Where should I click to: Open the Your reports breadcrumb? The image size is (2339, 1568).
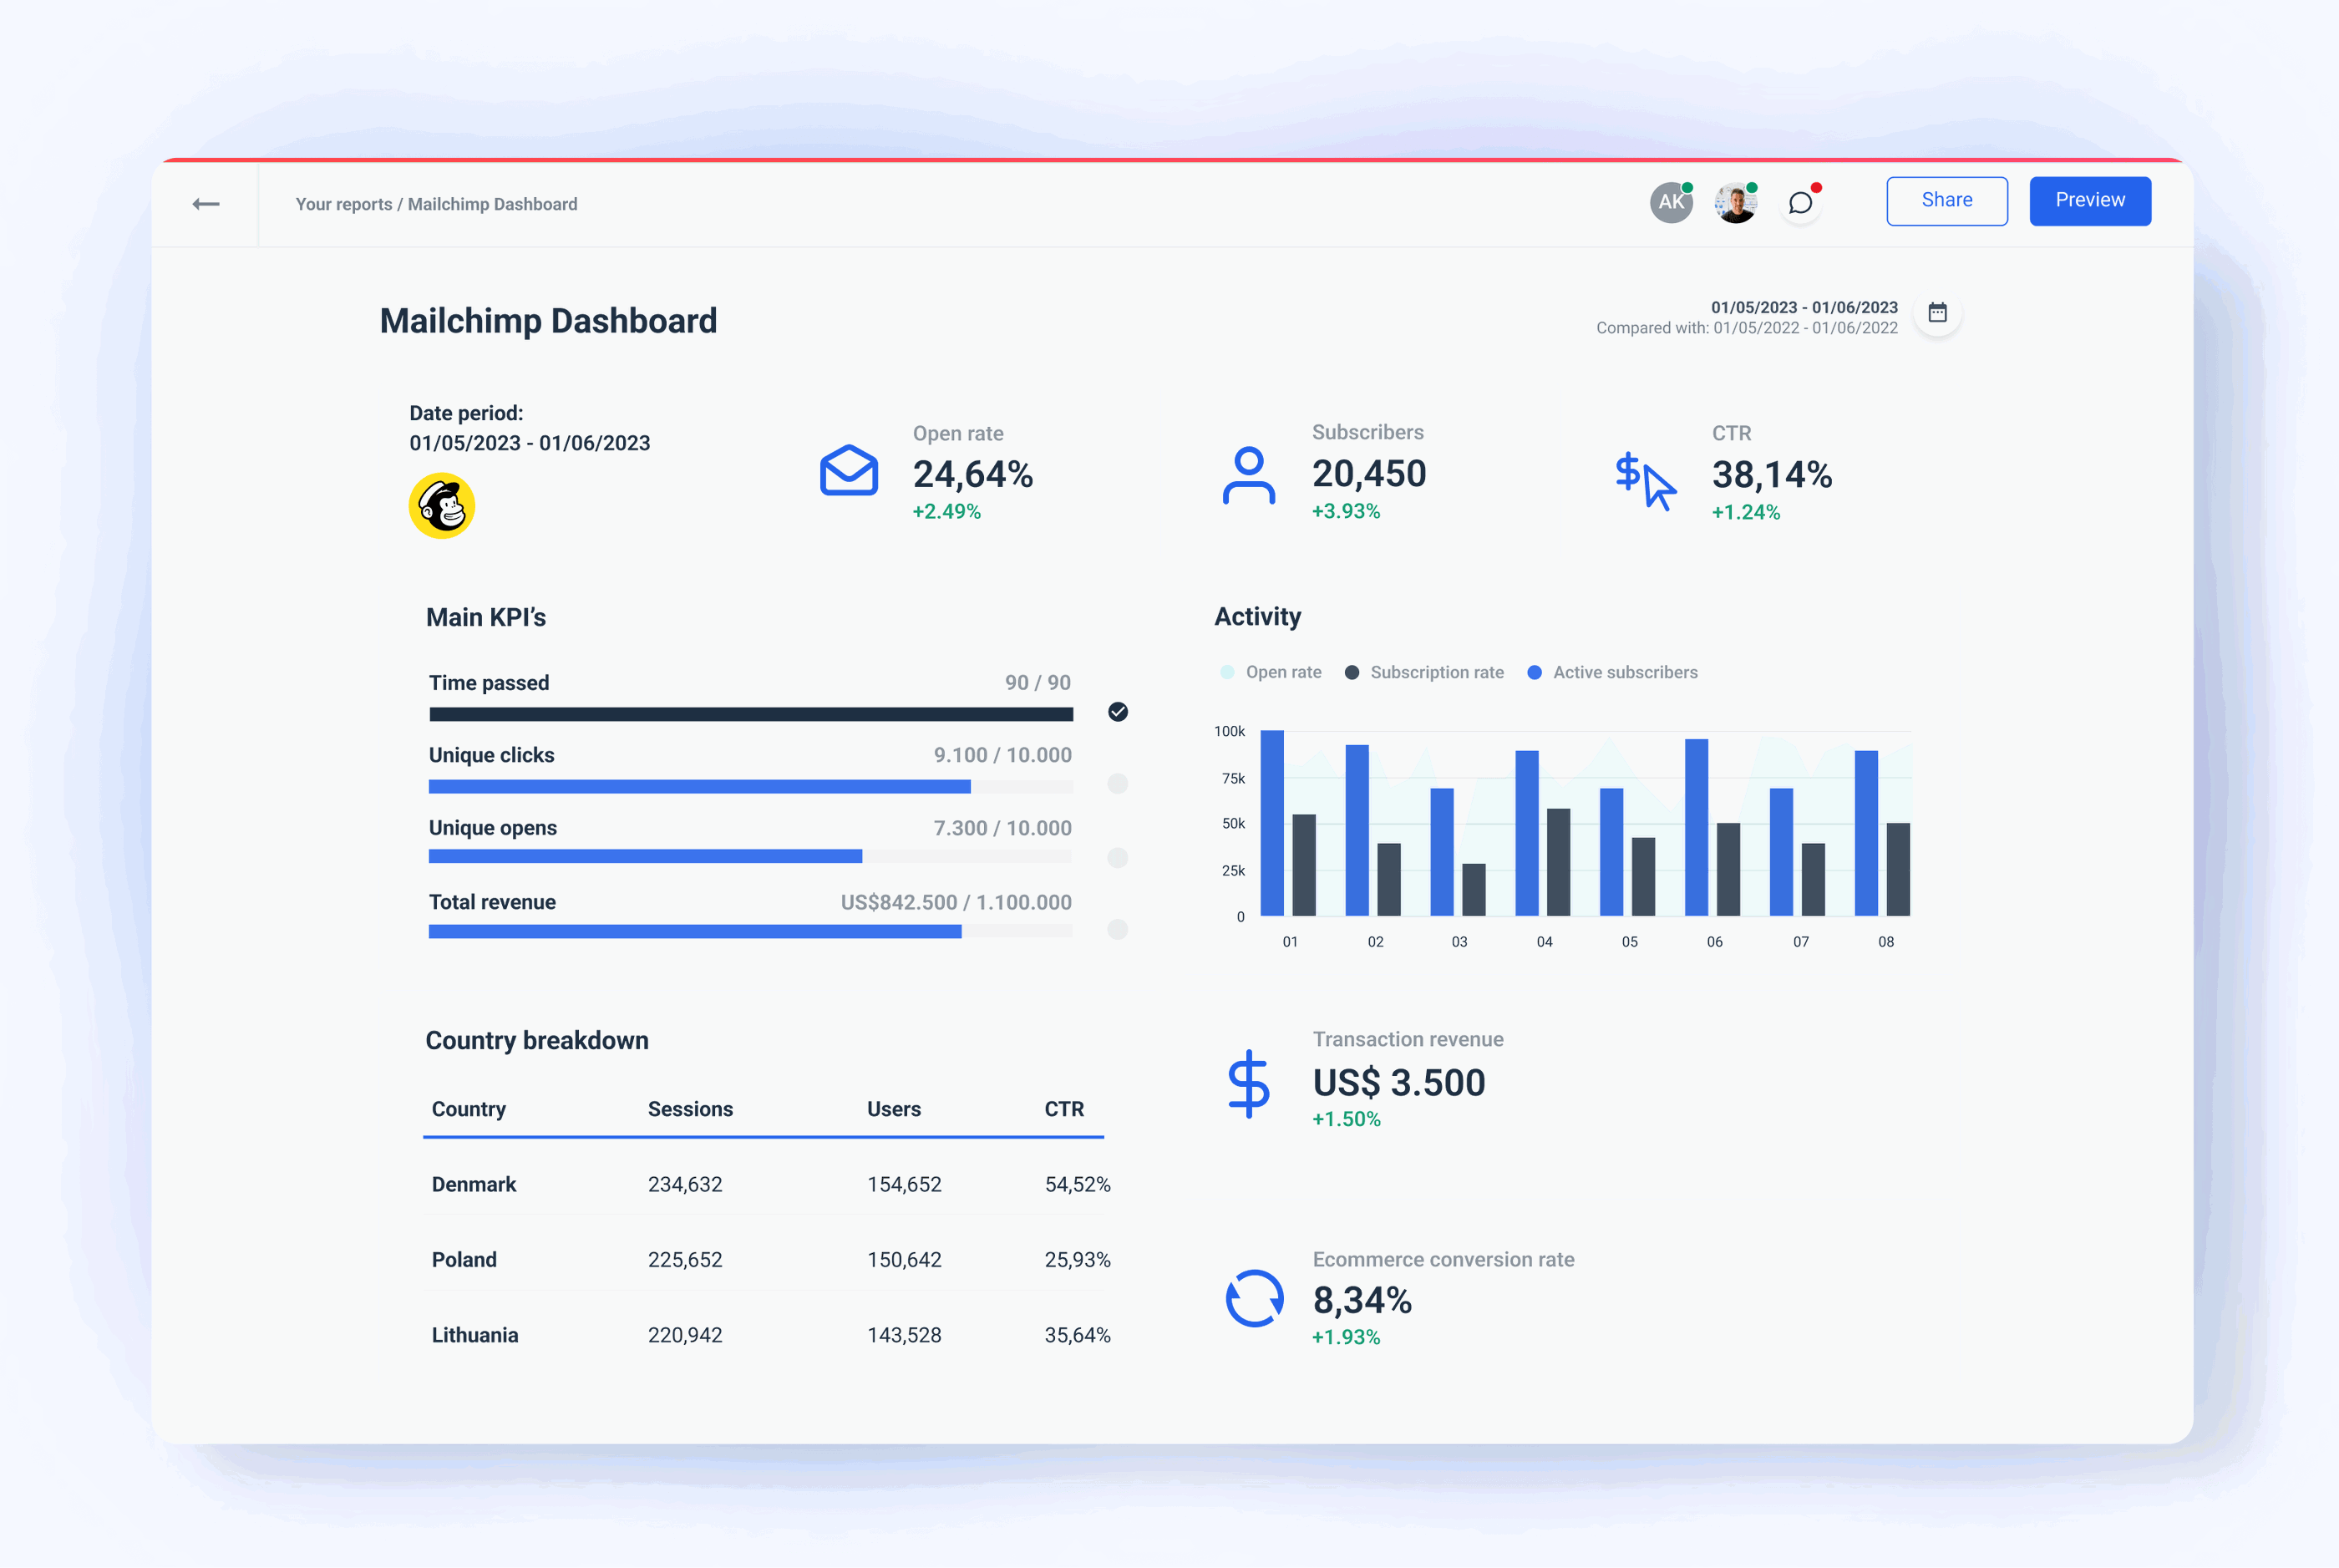coord(344,203)
